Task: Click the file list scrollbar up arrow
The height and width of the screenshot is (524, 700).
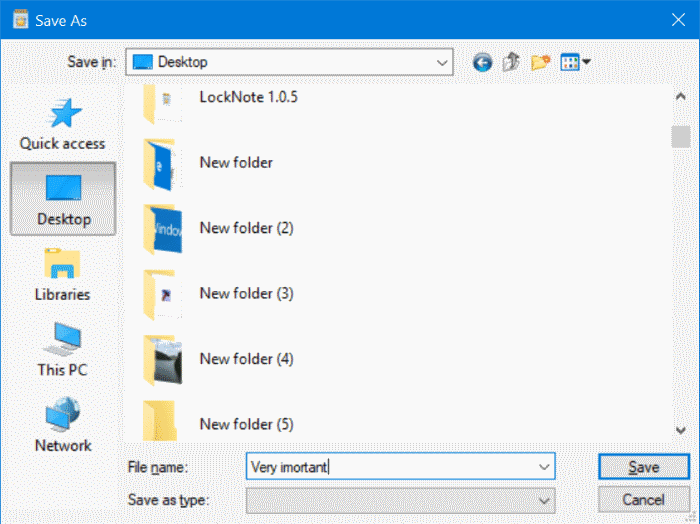Action: [681, 96]
